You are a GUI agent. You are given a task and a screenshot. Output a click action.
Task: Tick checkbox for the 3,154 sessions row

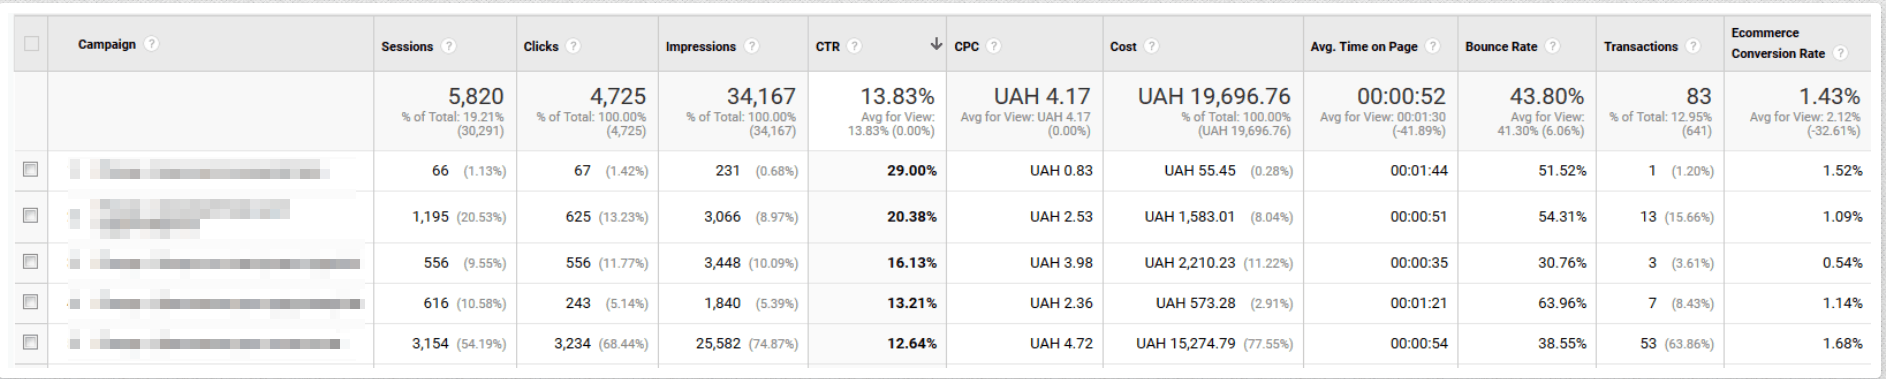coord(31,343)
